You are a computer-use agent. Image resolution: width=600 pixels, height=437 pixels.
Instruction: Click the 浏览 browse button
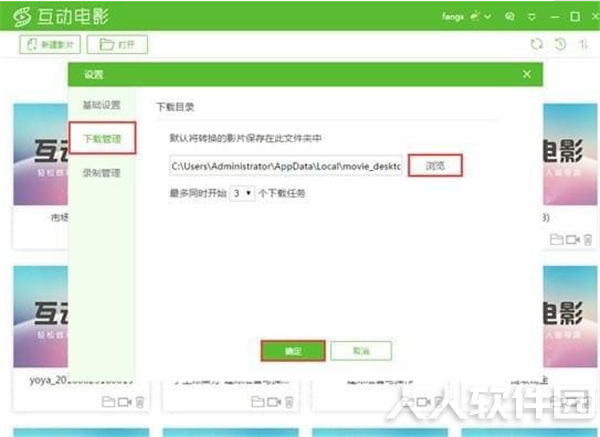tap(435, 165)
